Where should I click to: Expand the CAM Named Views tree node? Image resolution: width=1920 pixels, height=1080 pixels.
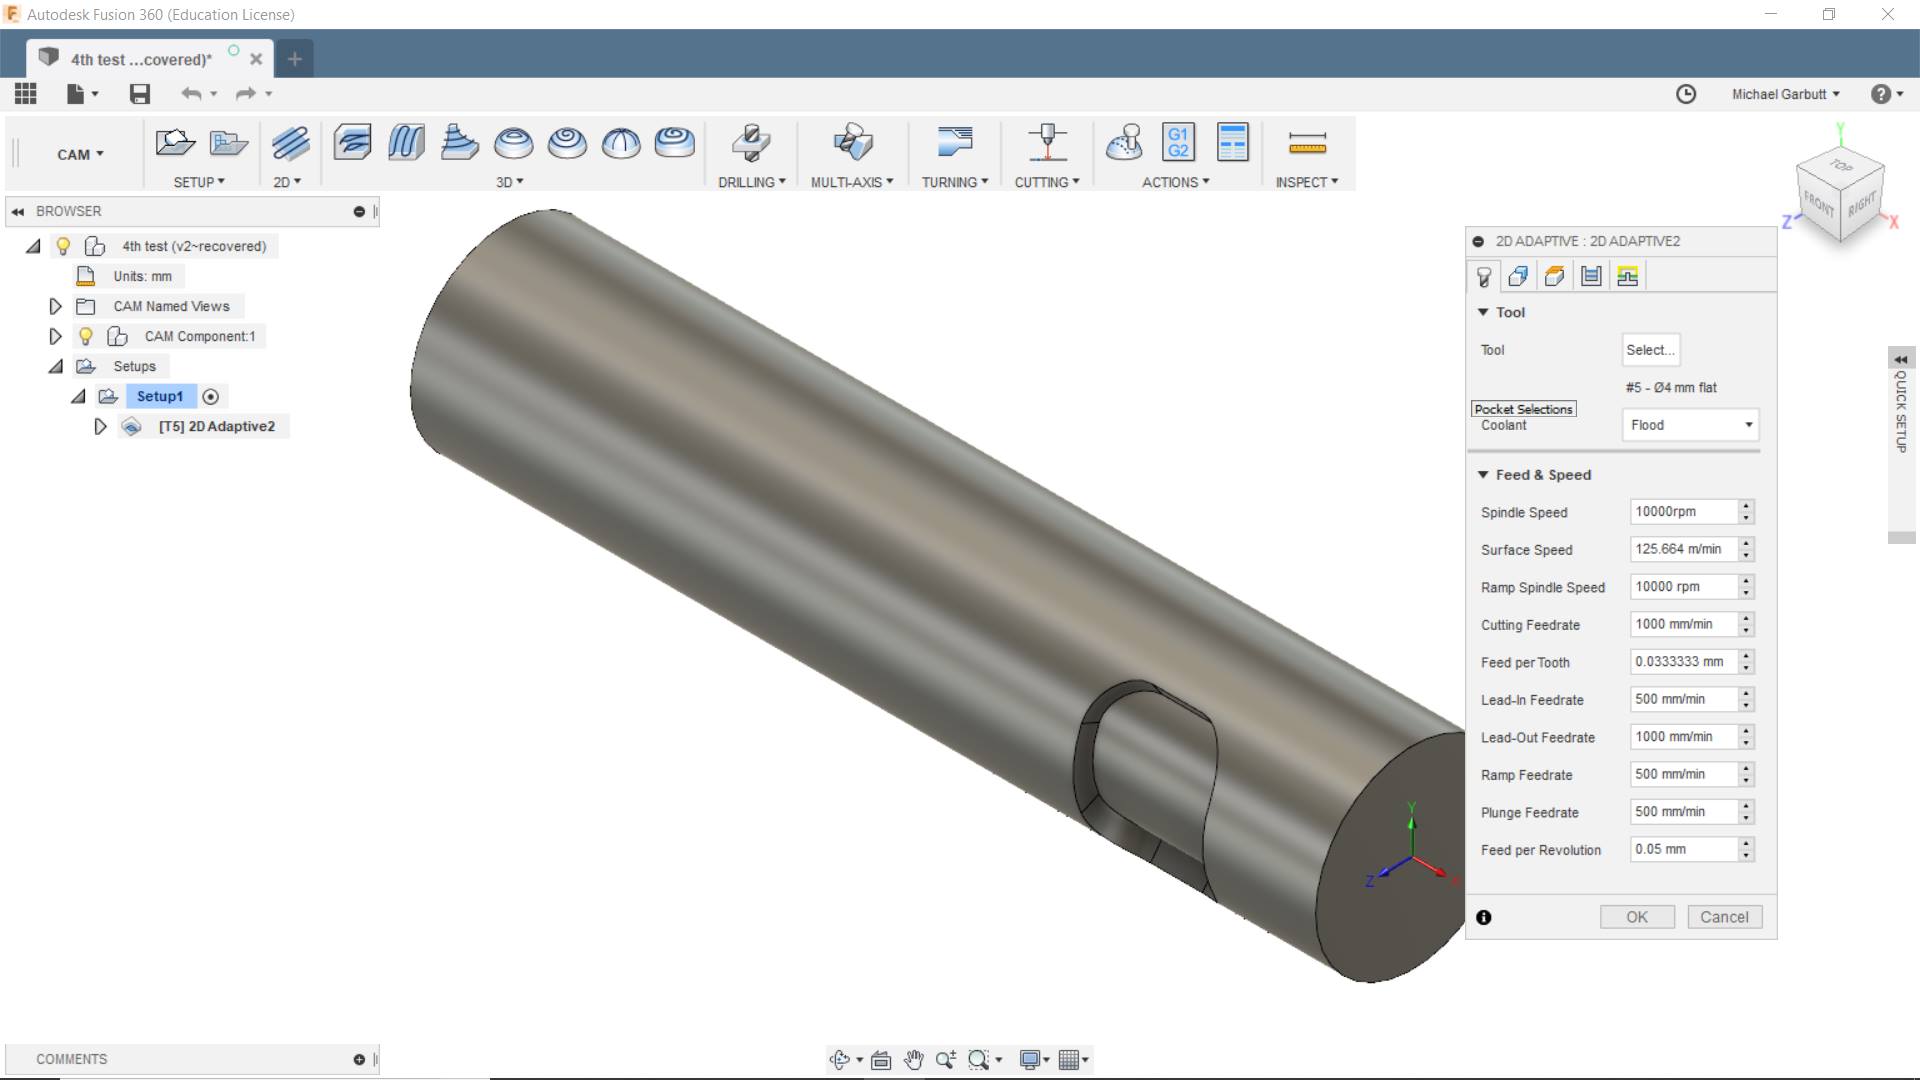tap(56, 307)
